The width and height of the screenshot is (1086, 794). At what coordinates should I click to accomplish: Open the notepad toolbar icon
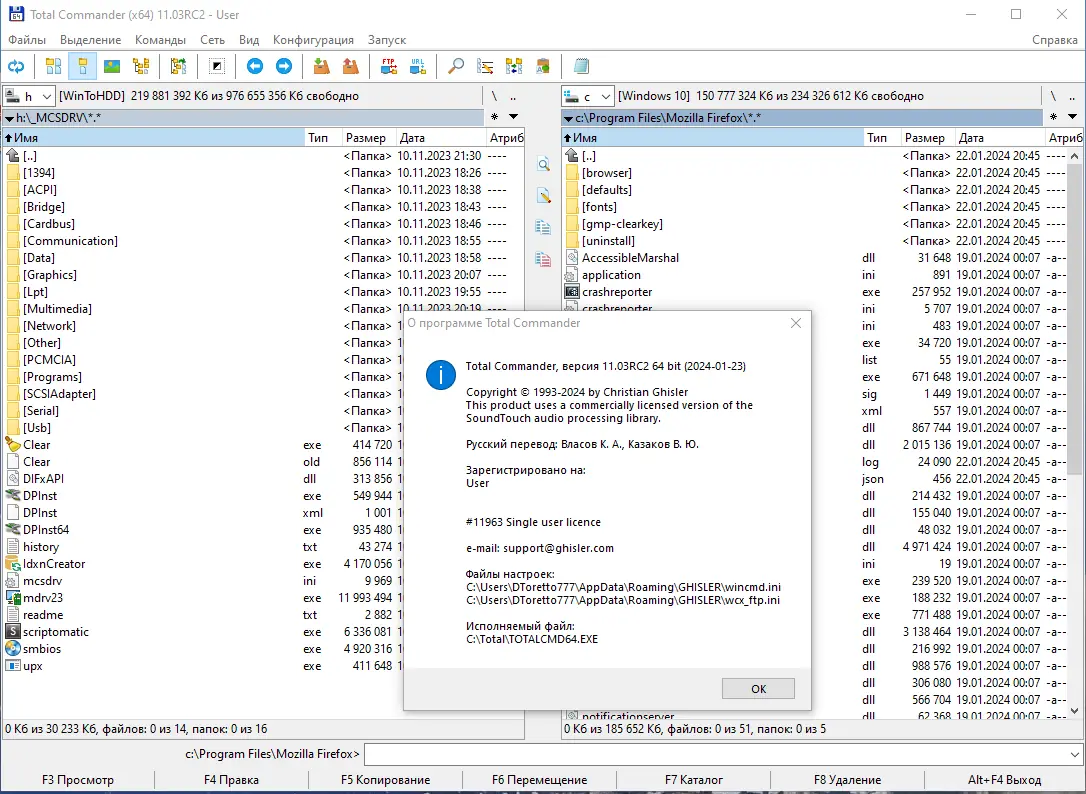click(x=581, y=67)
